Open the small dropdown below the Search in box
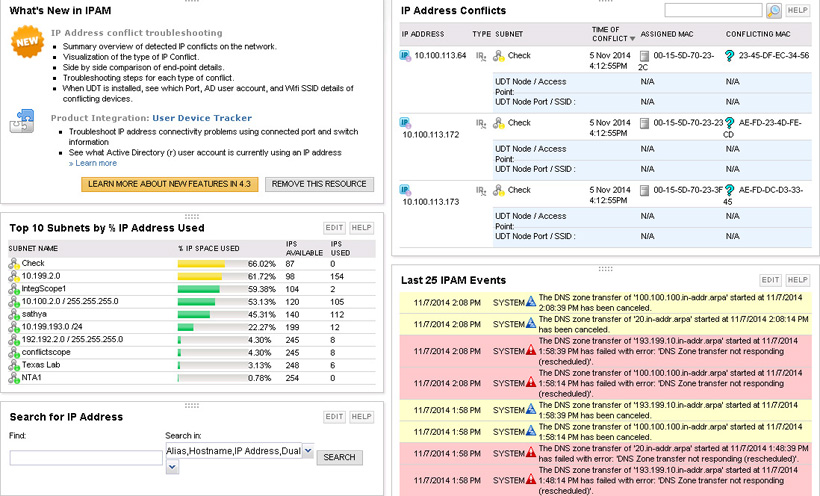 [170, 468]
